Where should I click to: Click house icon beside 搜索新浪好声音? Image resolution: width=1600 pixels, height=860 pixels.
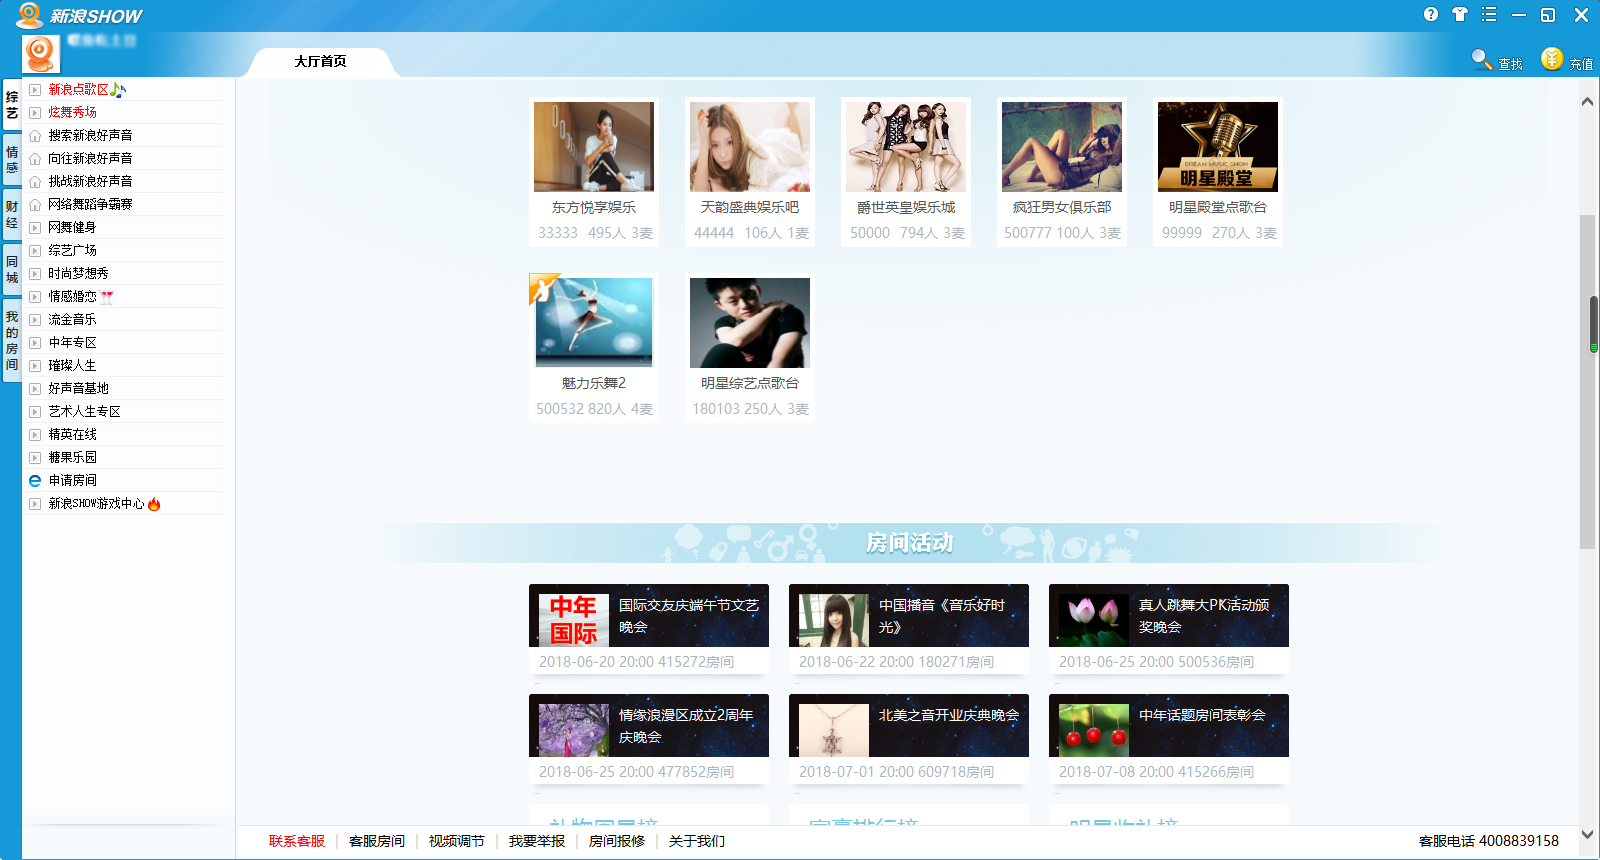point(35,136)
